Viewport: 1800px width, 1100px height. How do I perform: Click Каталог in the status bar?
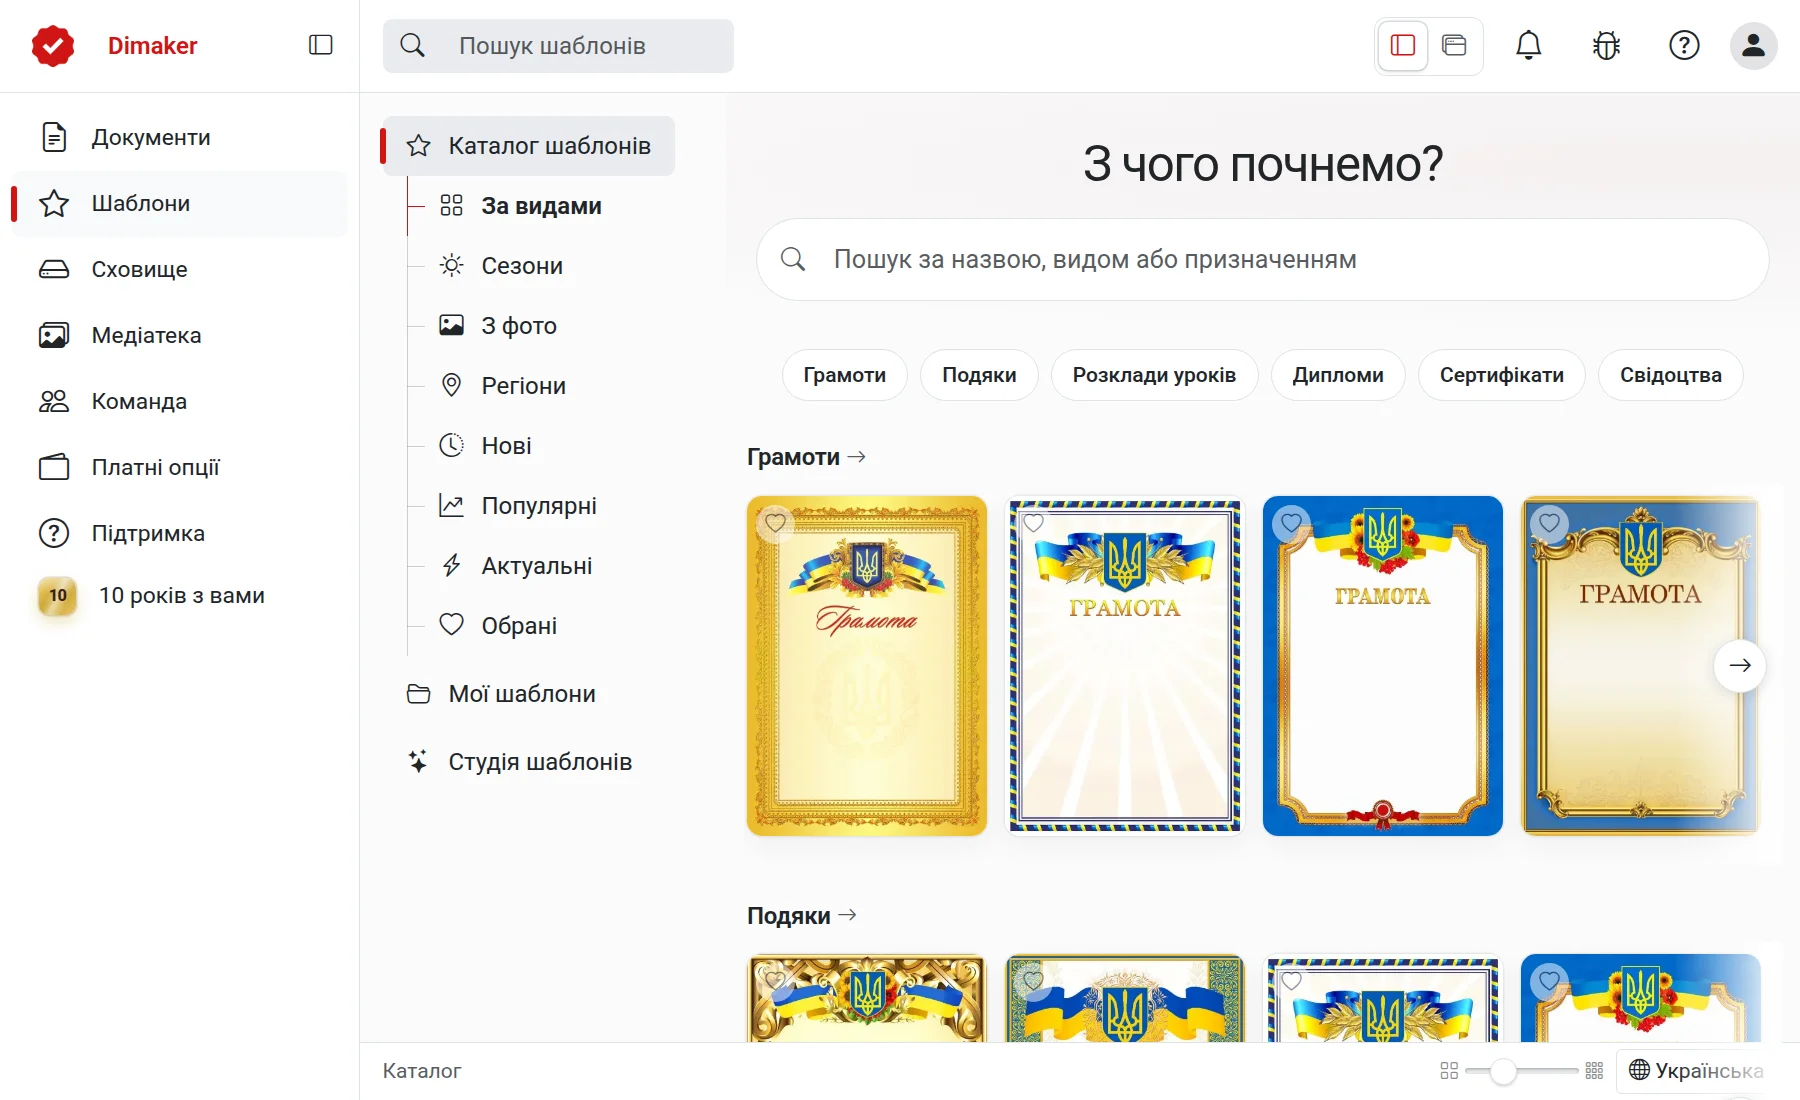[x=422, y=1071]
